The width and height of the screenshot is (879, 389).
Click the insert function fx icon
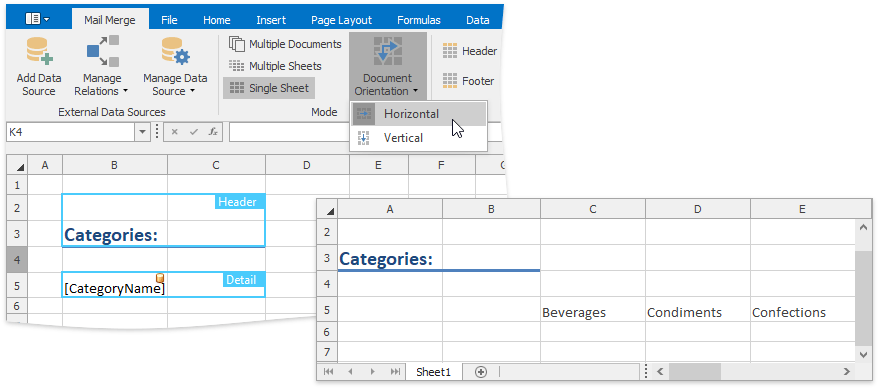[x=212, y=132]
